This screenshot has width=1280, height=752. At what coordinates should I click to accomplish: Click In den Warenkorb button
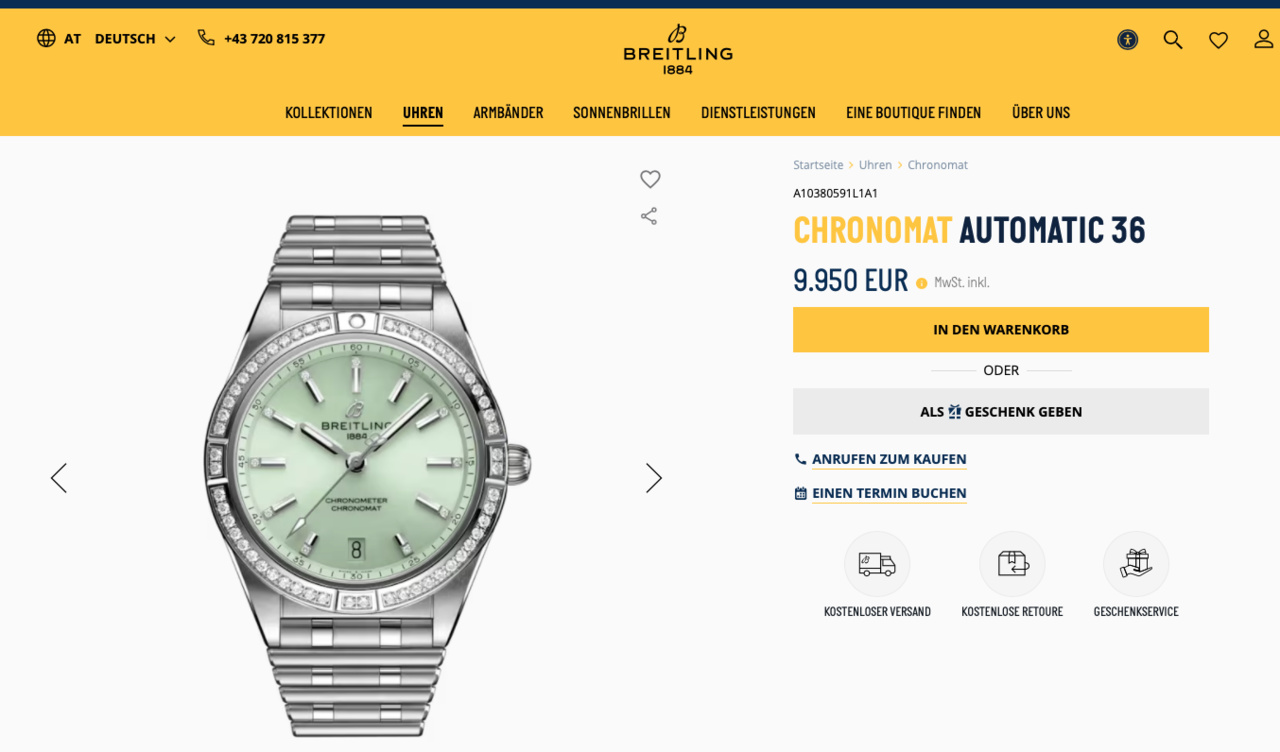[x=1001, y=329]
